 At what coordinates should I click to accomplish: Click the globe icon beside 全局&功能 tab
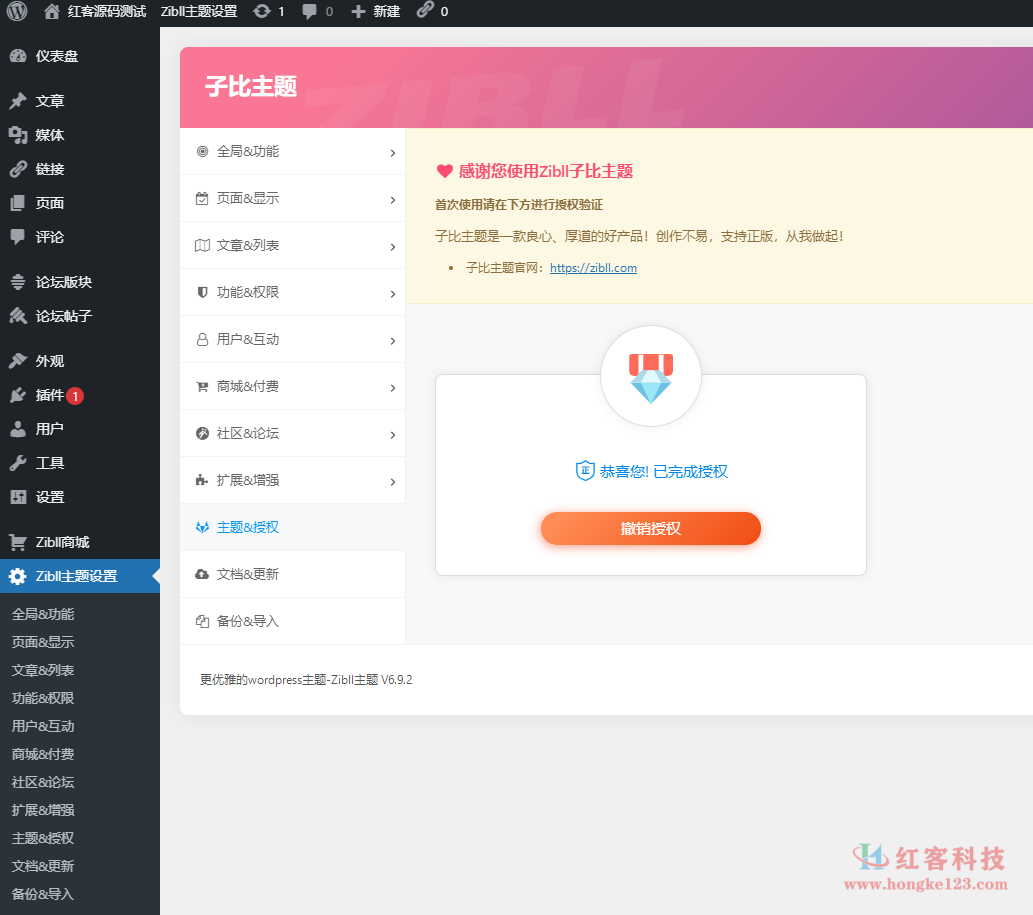pyautogui.click(x=202, y=152)
